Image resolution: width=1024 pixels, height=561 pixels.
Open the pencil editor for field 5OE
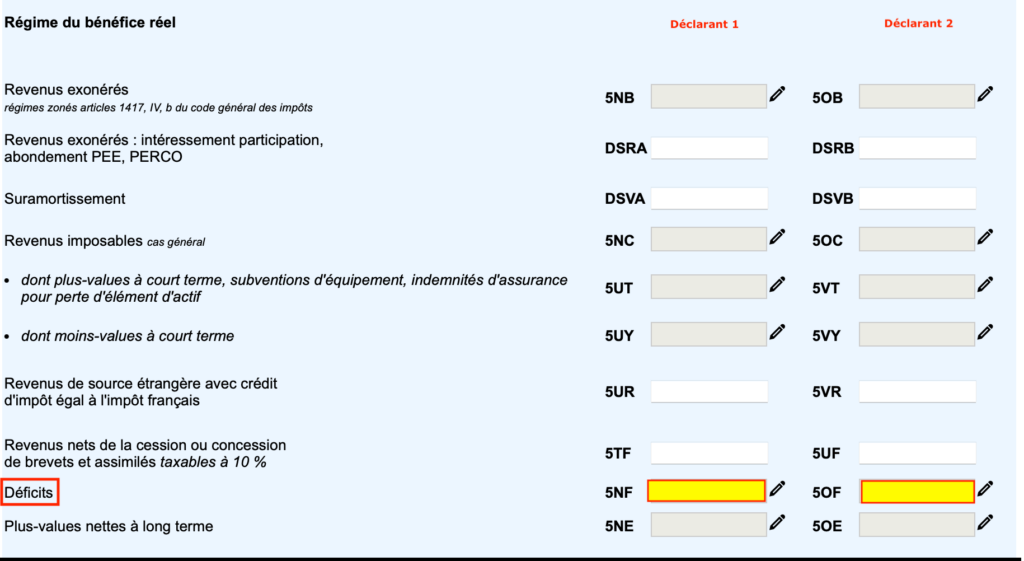click(985, 522)
